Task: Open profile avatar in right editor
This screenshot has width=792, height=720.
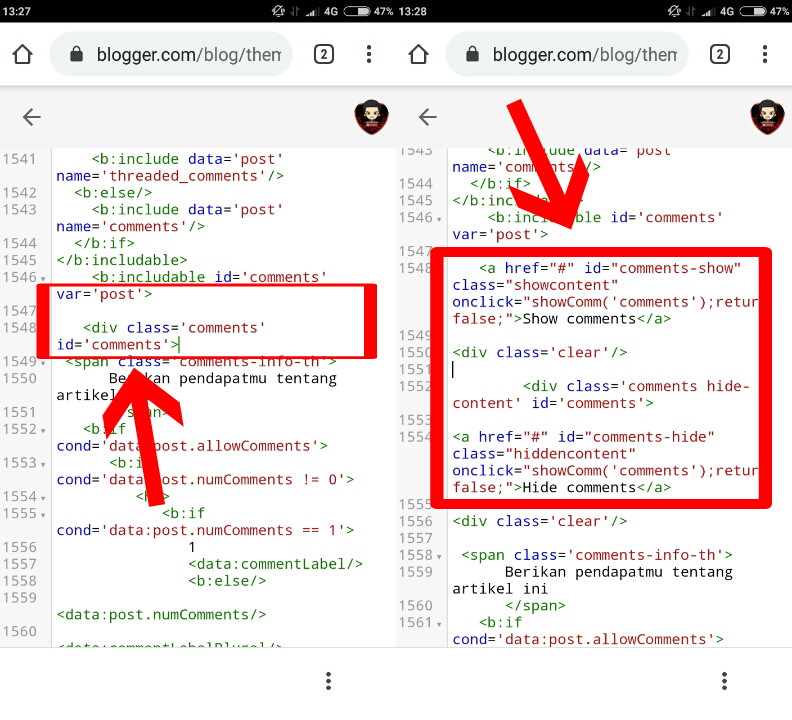Action: click(768, 117)
